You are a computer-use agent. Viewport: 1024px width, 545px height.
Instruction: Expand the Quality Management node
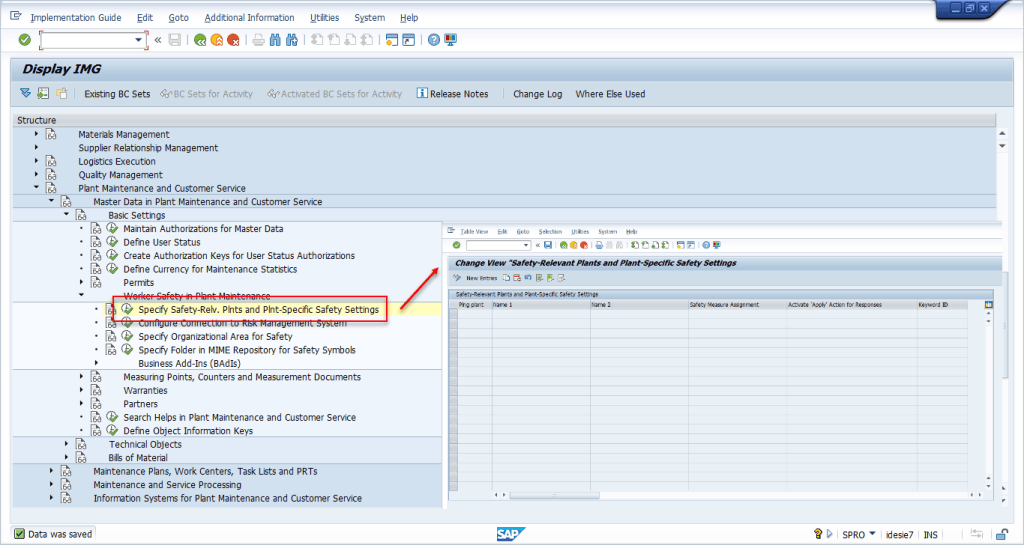click(x=37, y=174)
